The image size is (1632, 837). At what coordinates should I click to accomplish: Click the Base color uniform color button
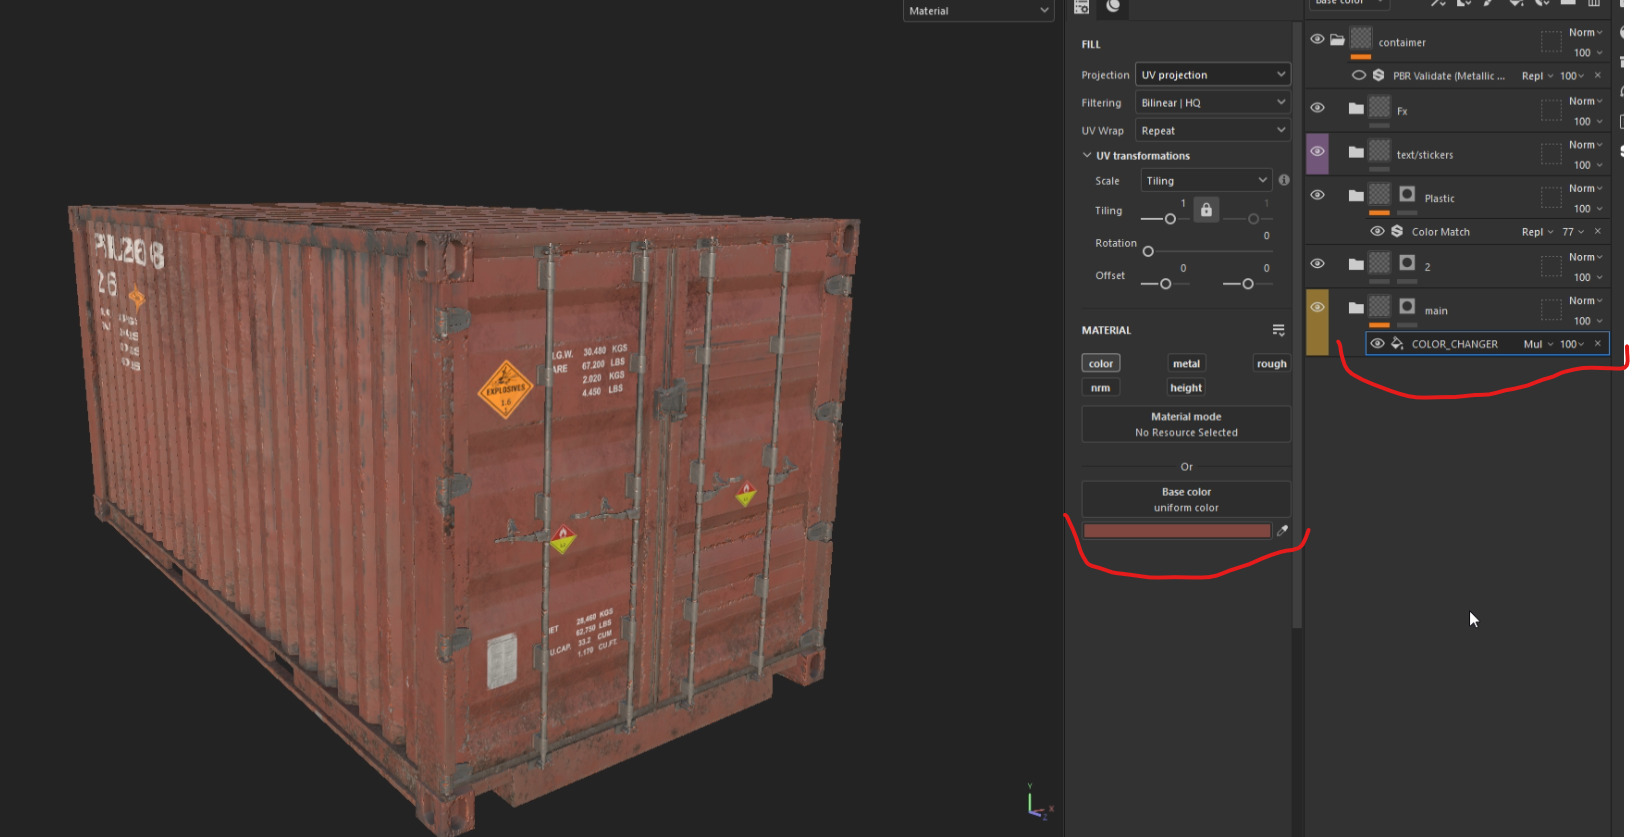click(x=1186, y=499)
